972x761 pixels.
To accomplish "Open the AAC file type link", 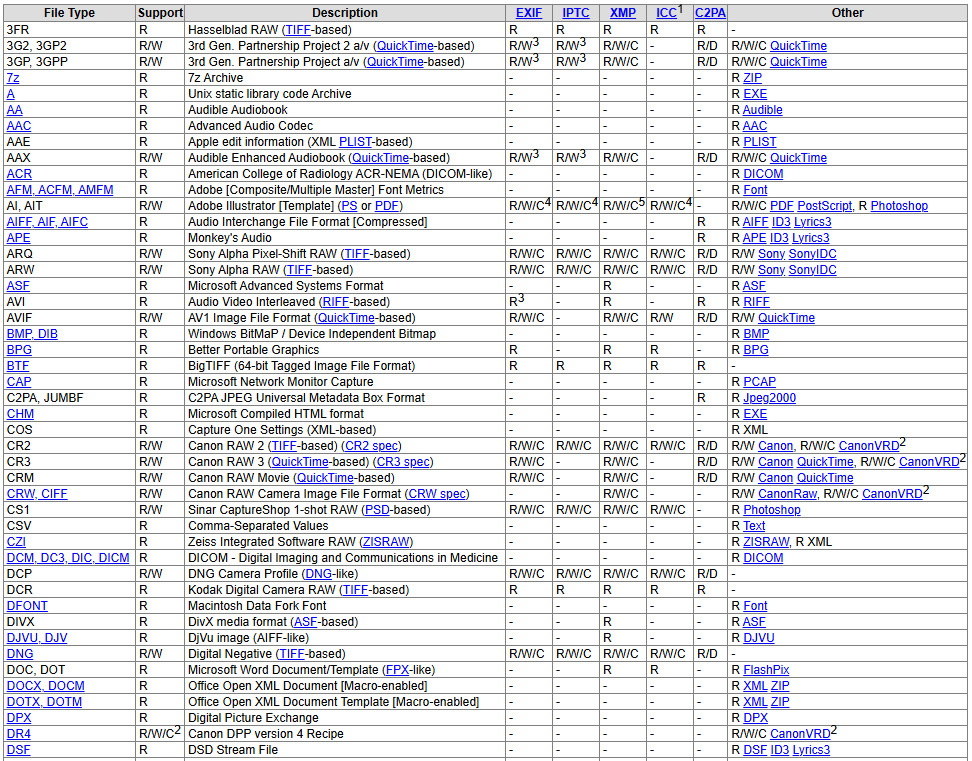I will pos(19,126).
